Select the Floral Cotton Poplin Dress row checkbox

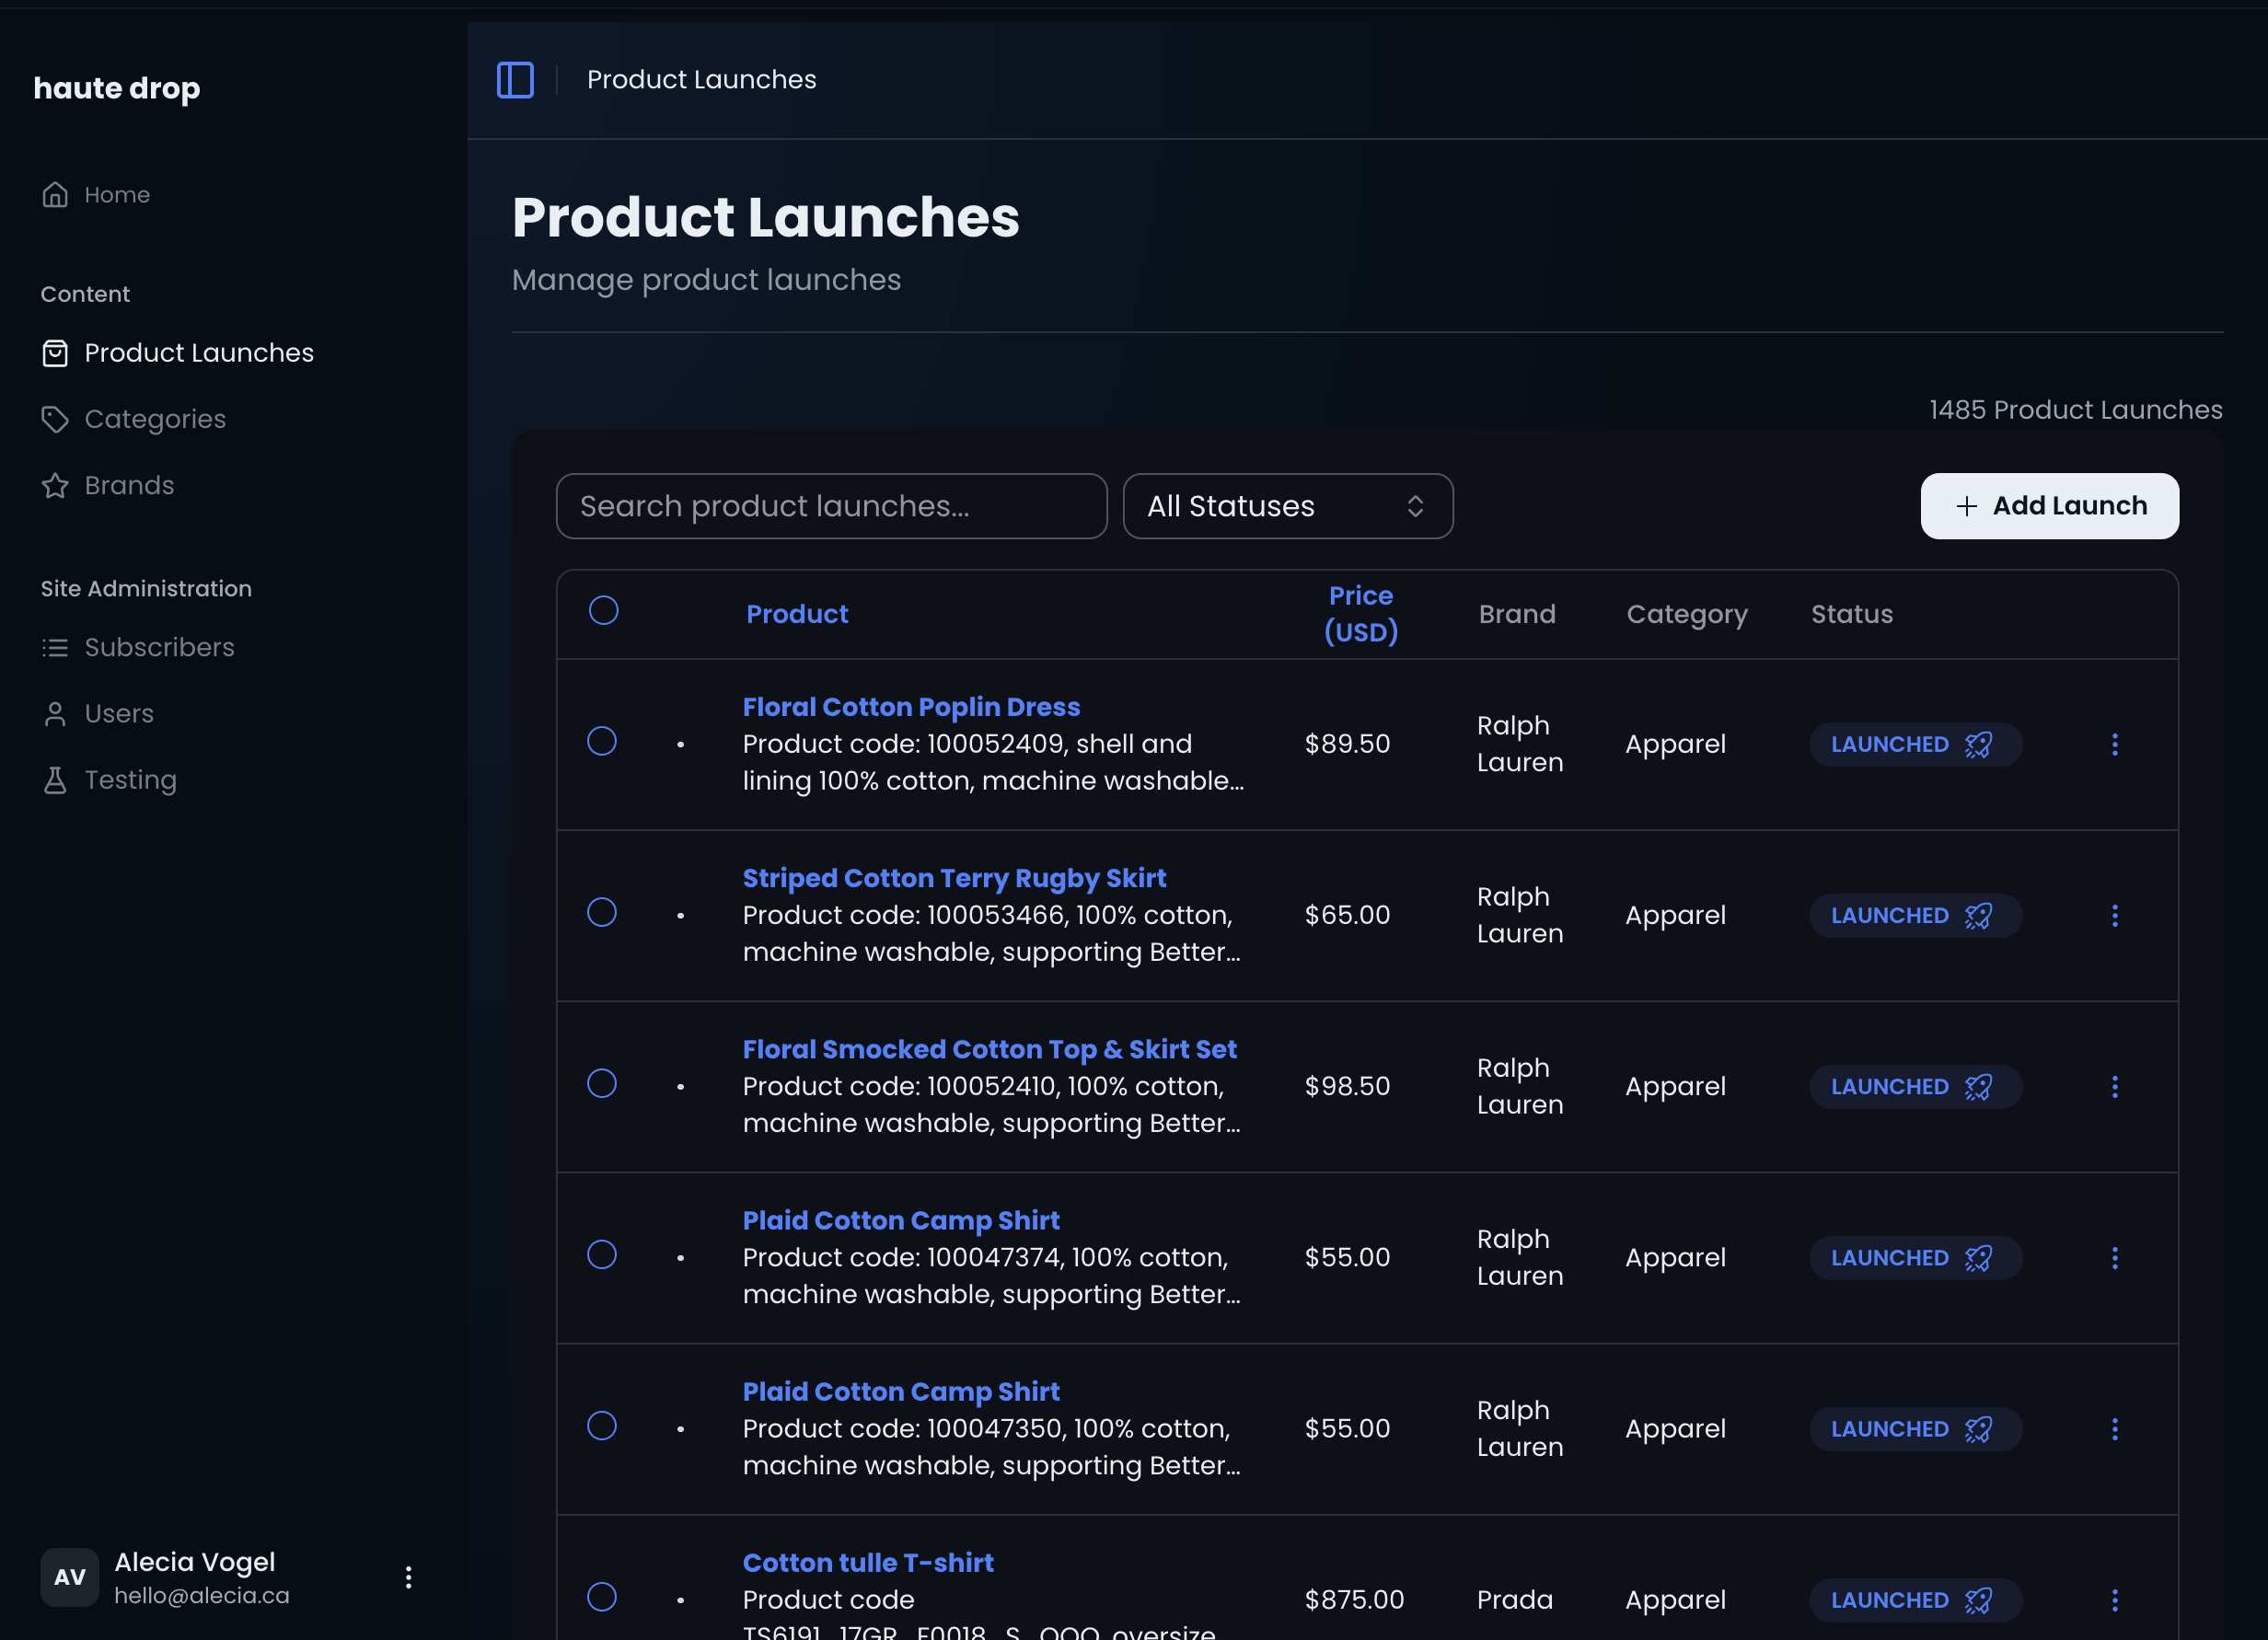pos(601,741)
